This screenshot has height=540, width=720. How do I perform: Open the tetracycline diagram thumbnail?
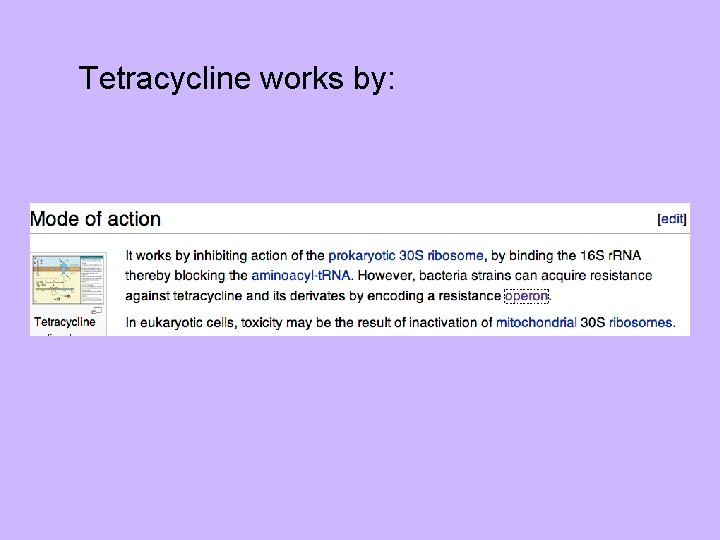(x=68, y=280)
